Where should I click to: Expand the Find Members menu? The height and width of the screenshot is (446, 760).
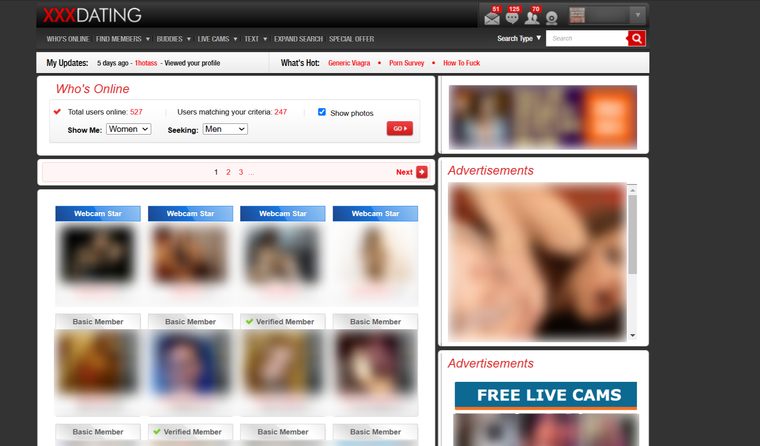click(123, 39)
